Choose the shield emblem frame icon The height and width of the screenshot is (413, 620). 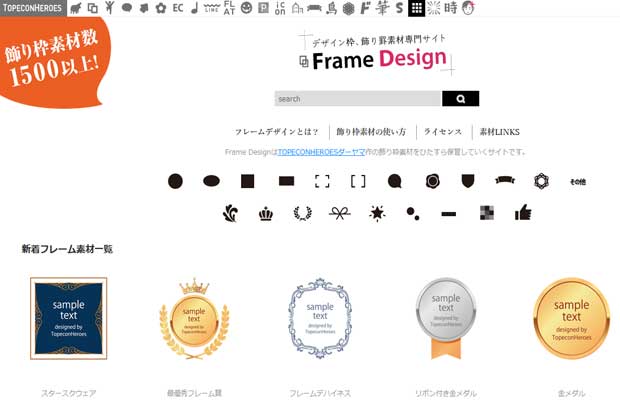pyautogui.click(x=468, y=181)
